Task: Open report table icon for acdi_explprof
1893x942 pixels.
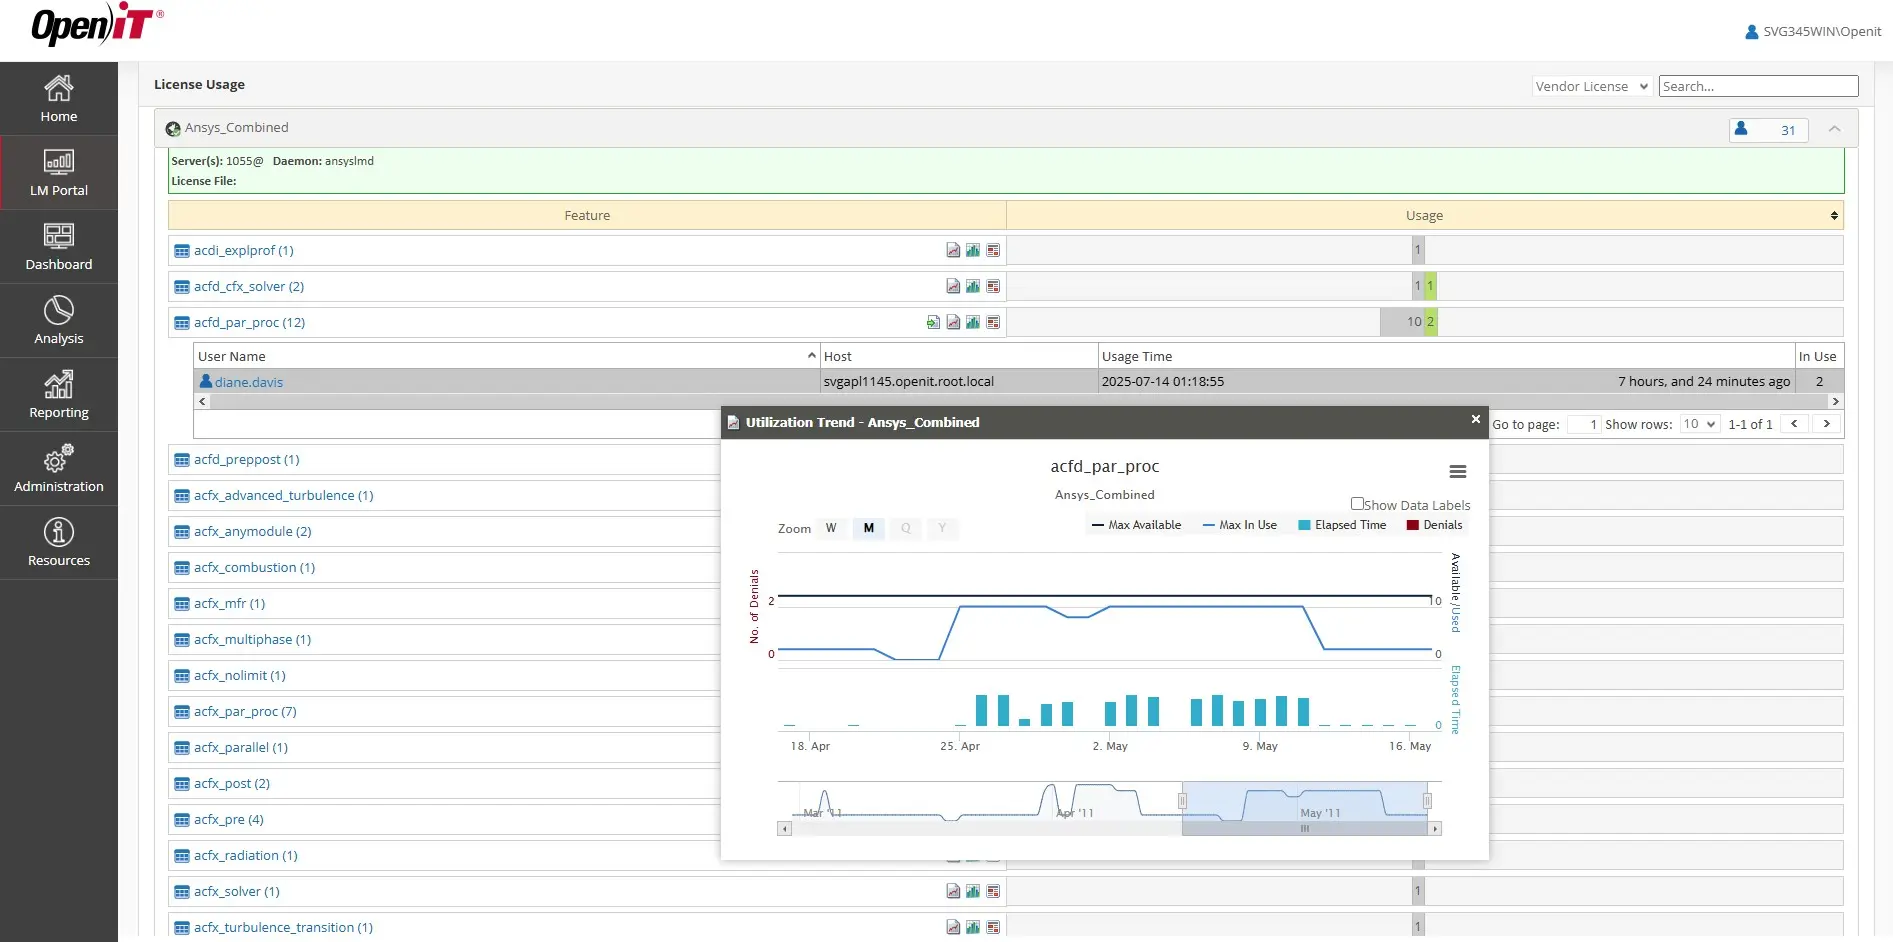Action: 993,250
